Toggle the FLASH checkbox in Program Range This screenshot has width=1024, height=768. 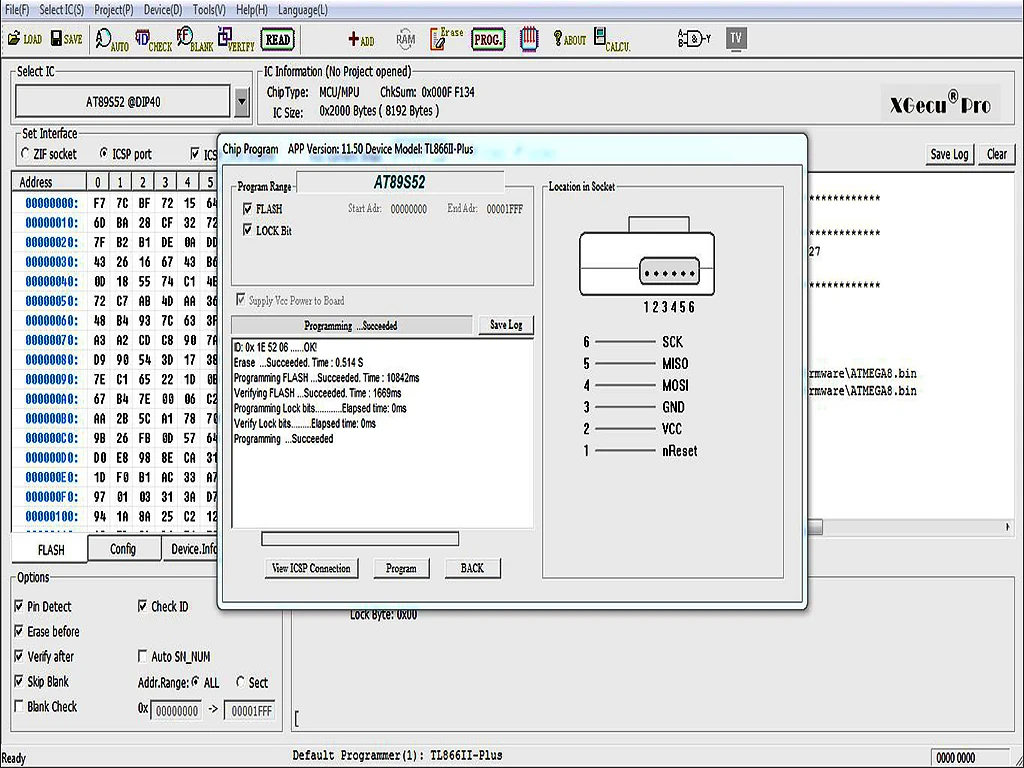247,209
